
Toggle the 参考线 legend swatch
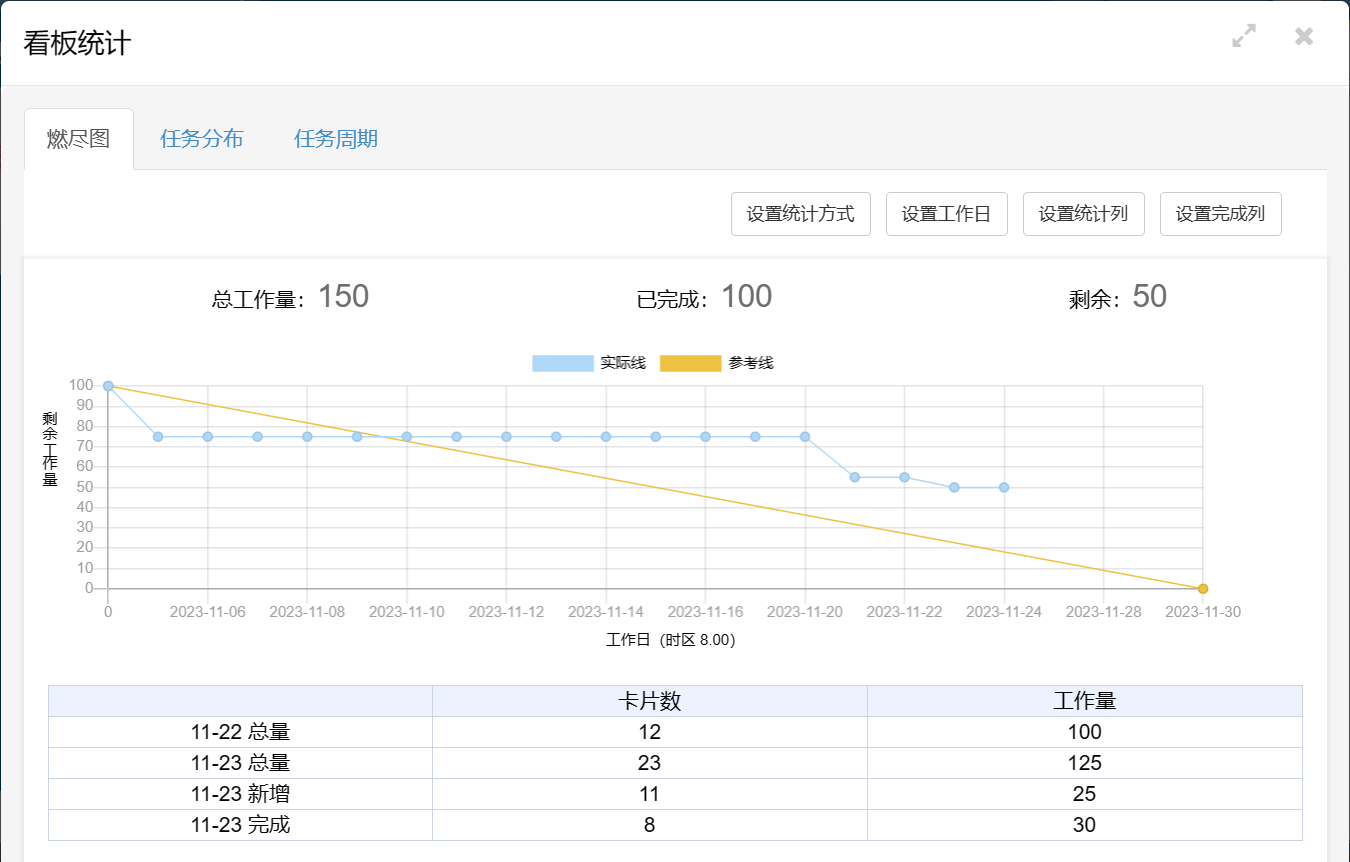pos(690,363)
